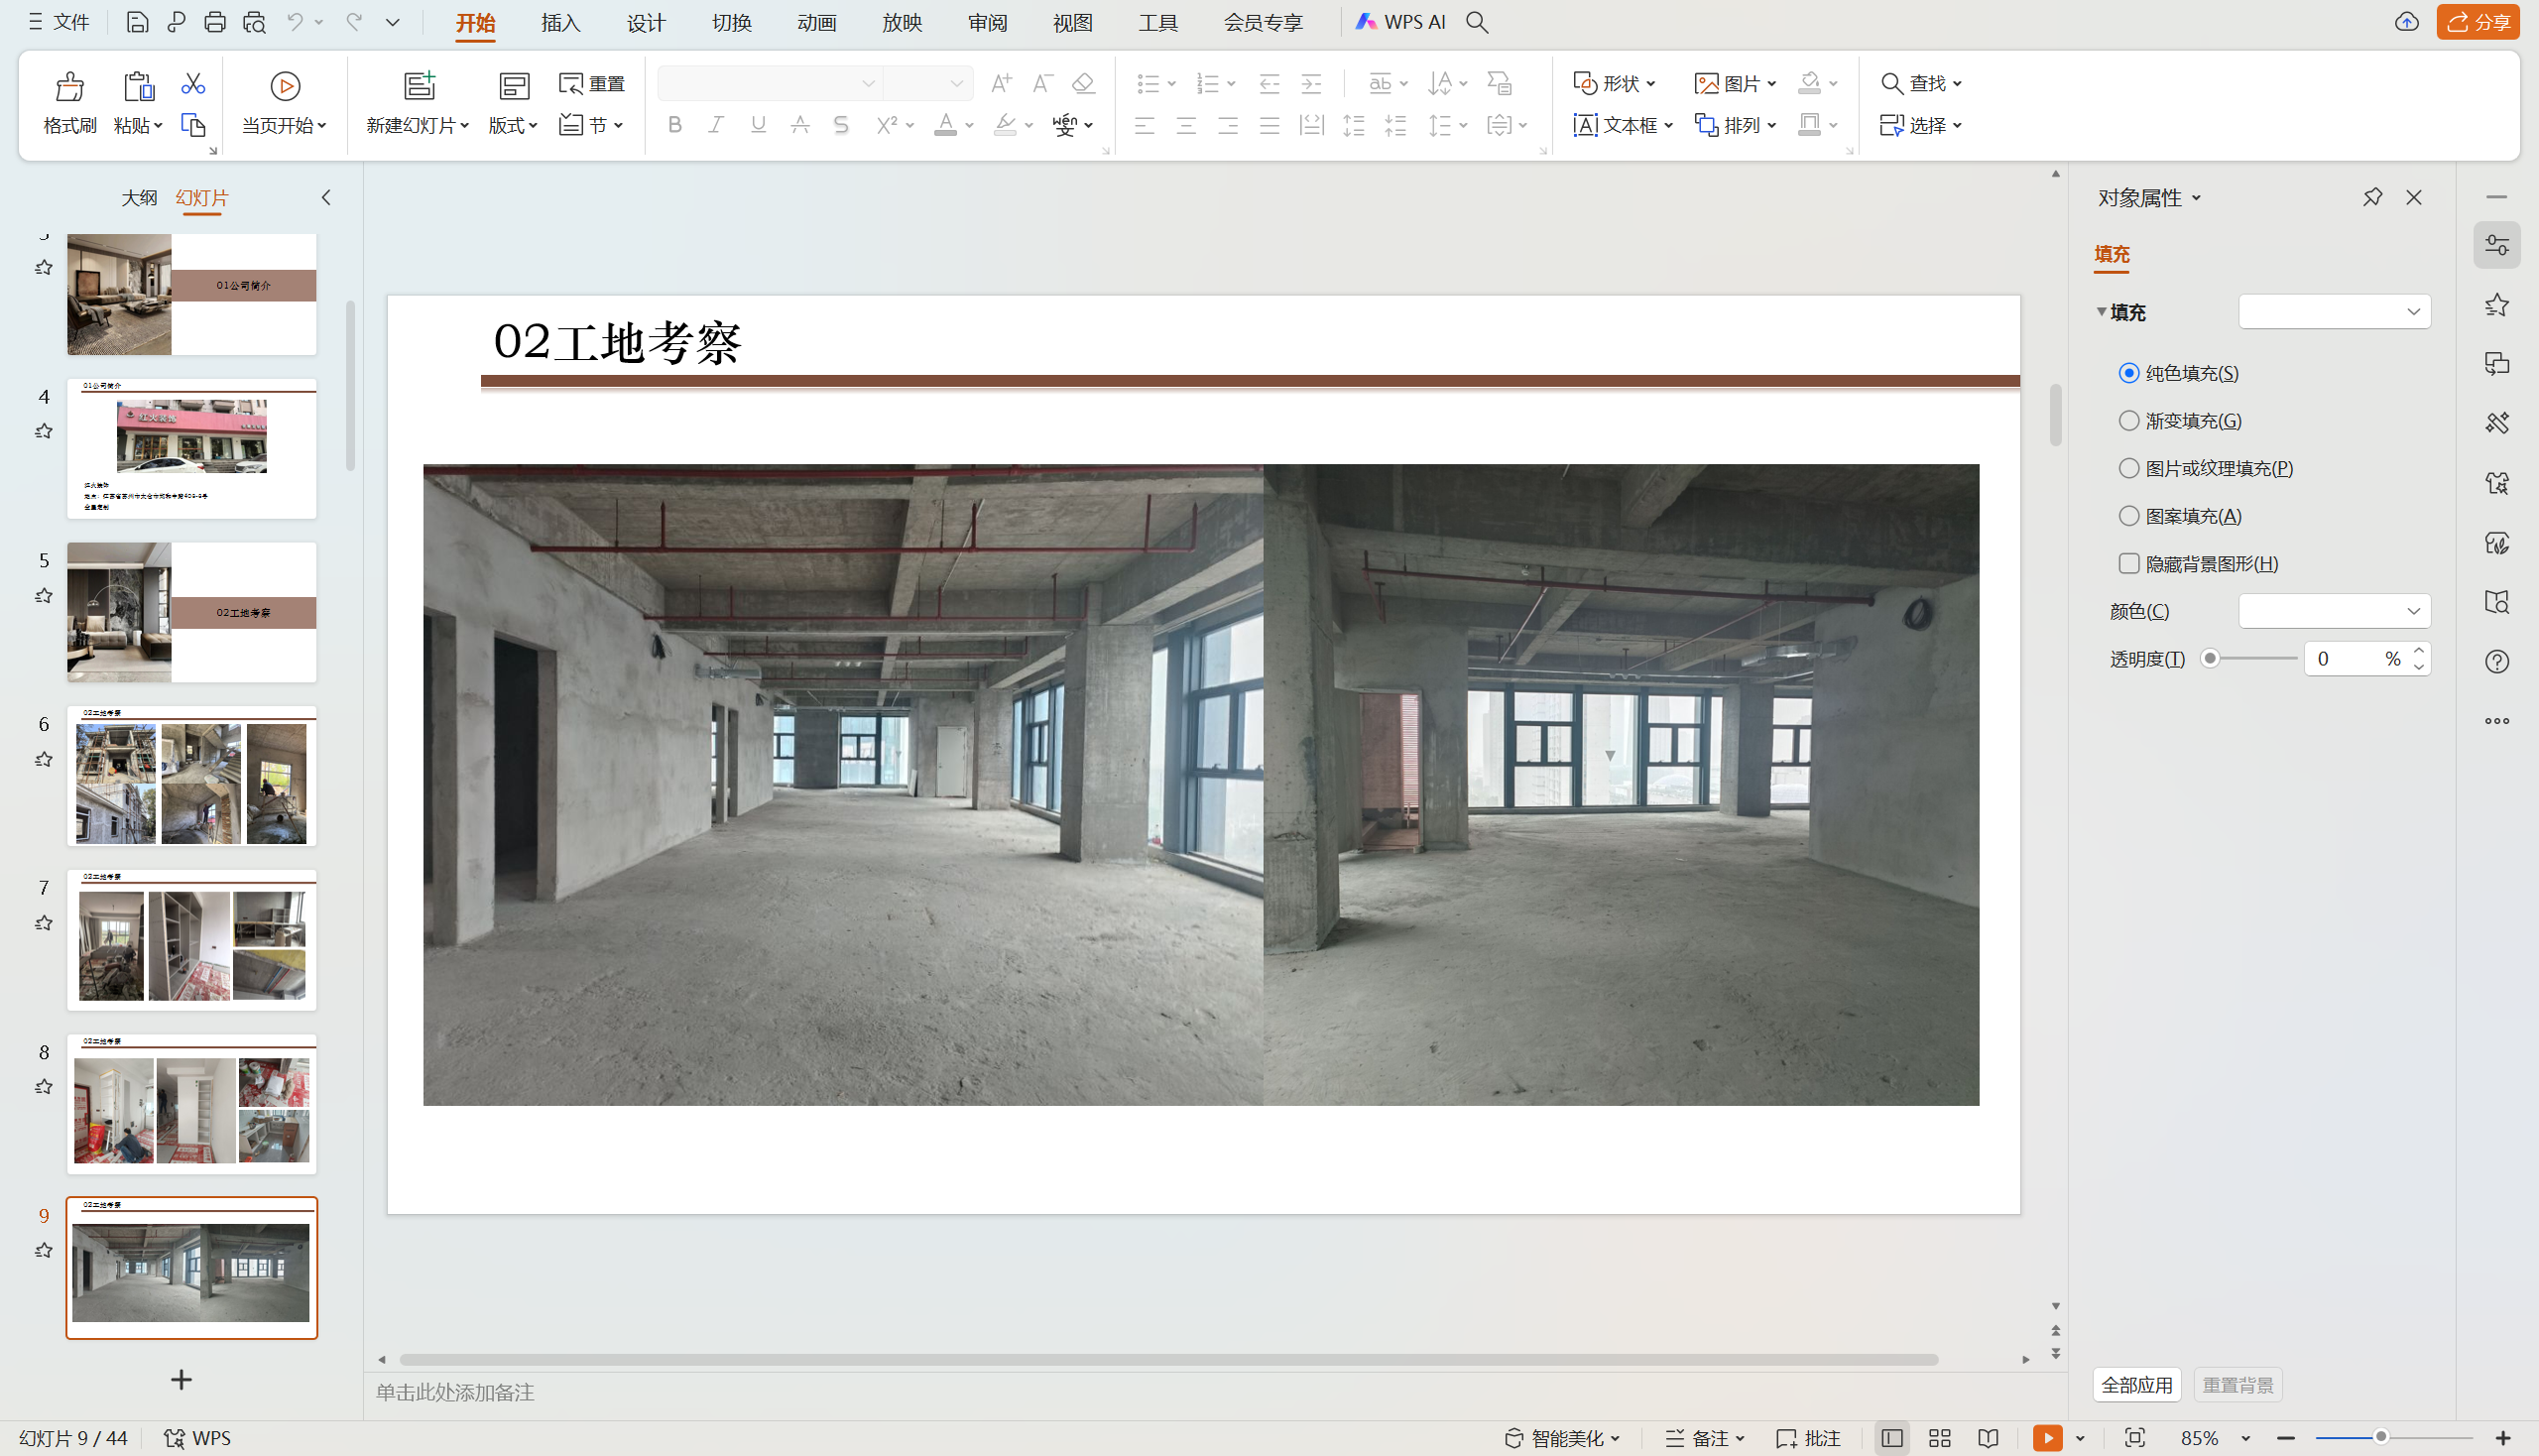Image resolution: width=2539 pixels, height=1456 pixels.
Task: Enable hide background graphics (隐藏背景图形) checkbox
Action: [2129, 564]
